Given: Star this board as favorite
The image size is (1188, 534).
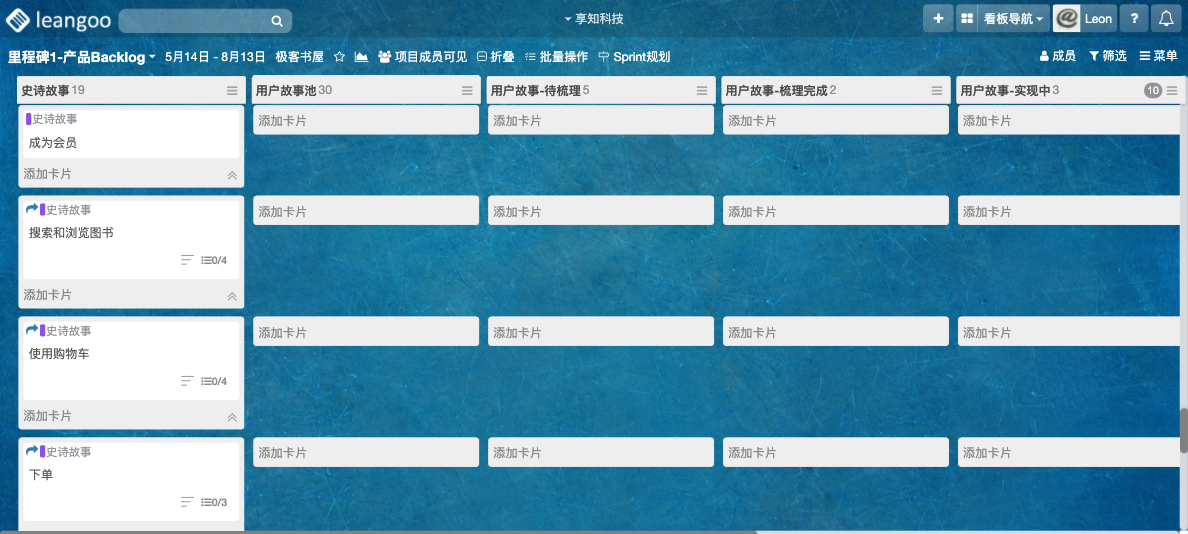Looking at the screenshot, I should 339,57.
